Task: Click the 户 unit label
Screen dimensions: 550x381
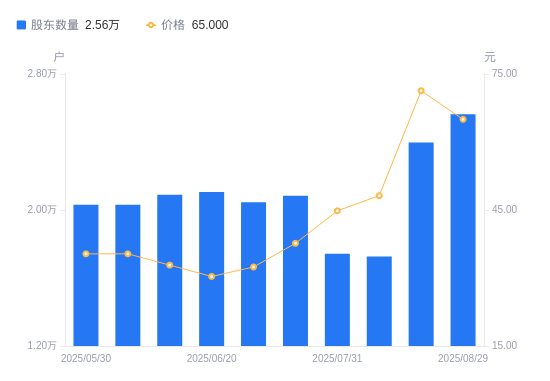Action: (x=59, y=57)
